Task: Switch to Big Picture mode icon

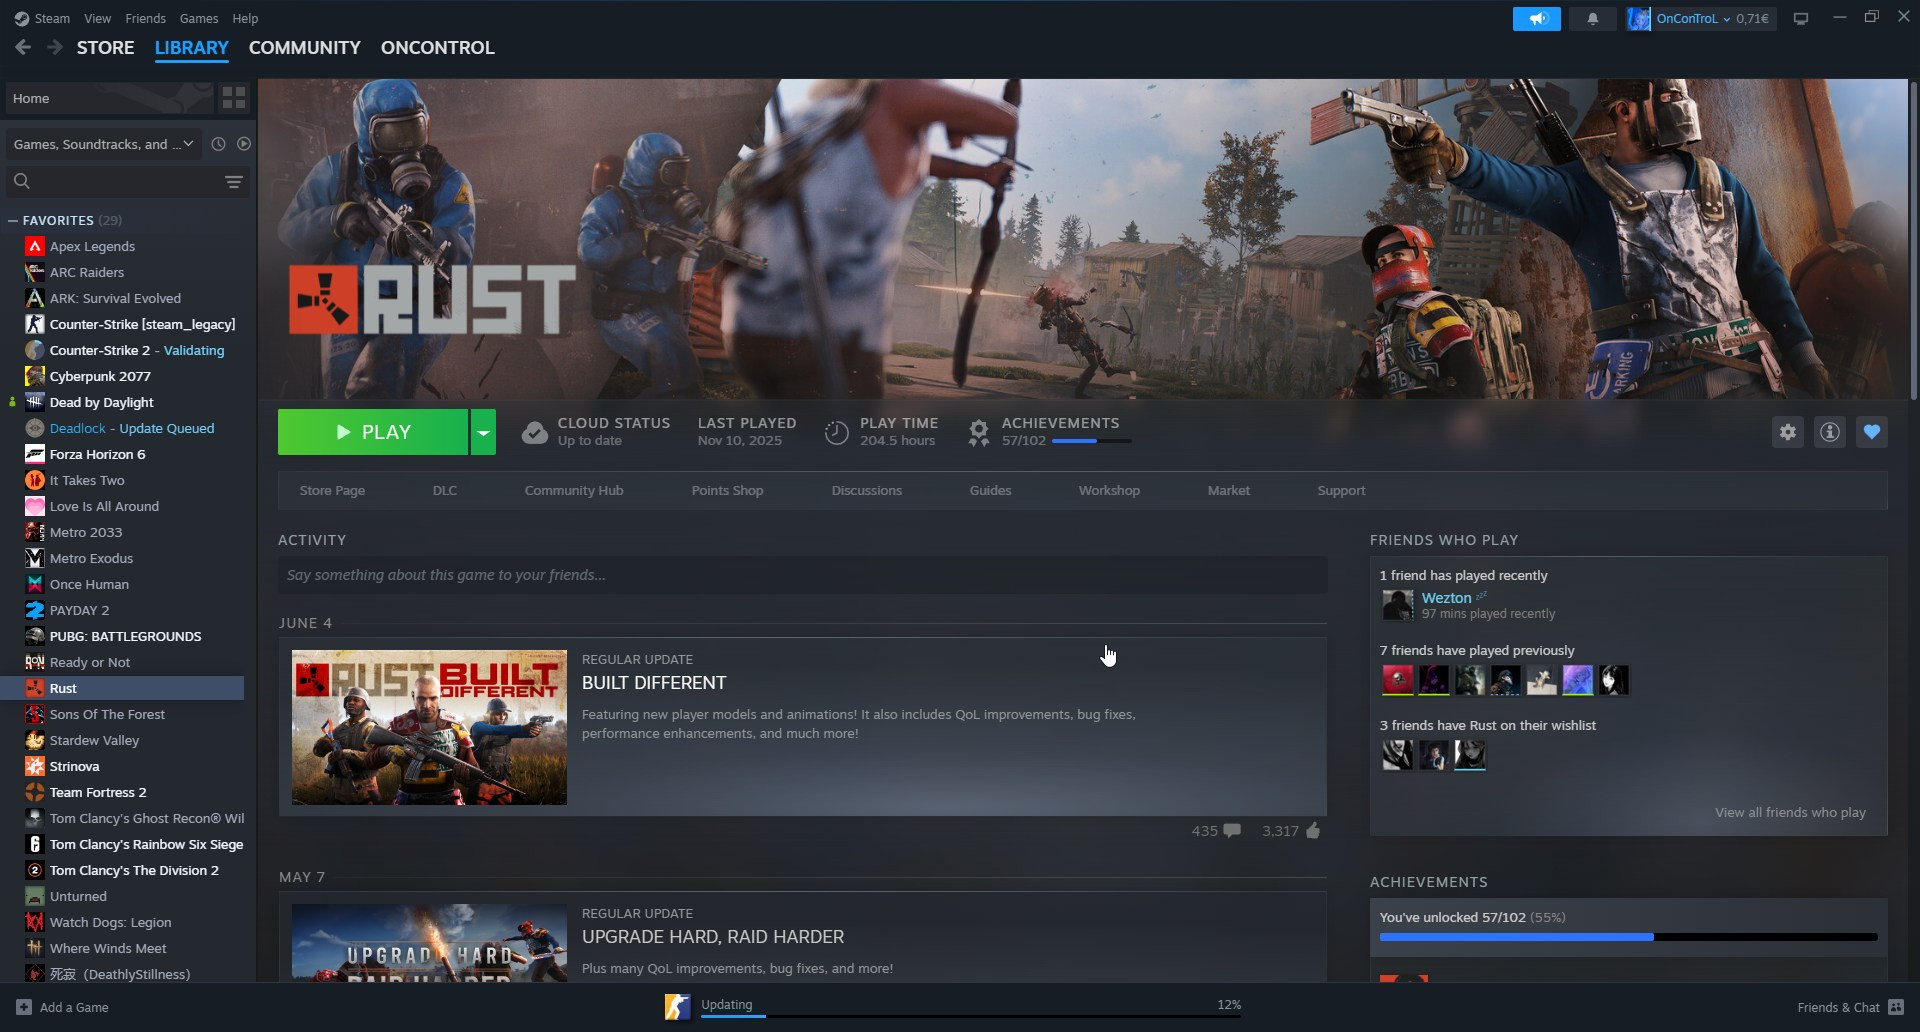Action: (x=1801, y=19)
